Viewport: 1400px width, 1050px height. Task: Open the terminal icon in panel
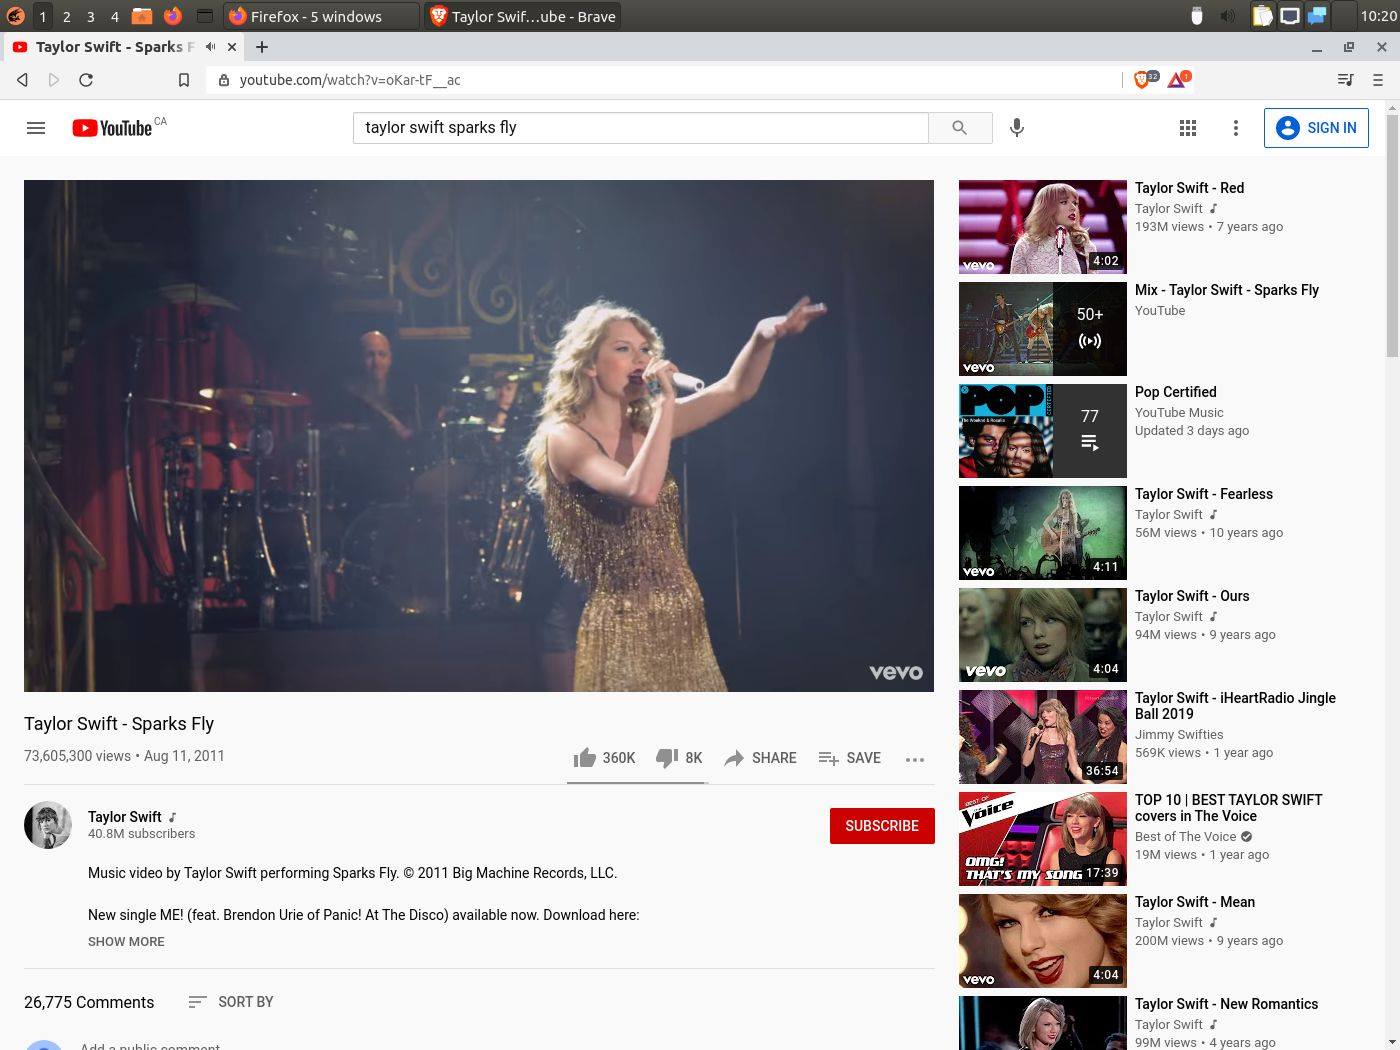204,16
